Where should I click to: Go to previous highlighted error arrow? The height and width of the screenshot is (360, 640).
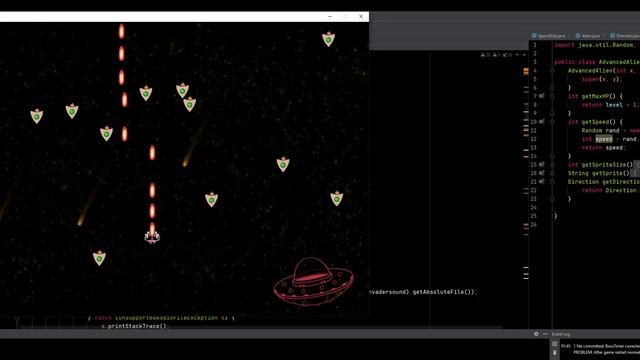(x=517, y=55)
